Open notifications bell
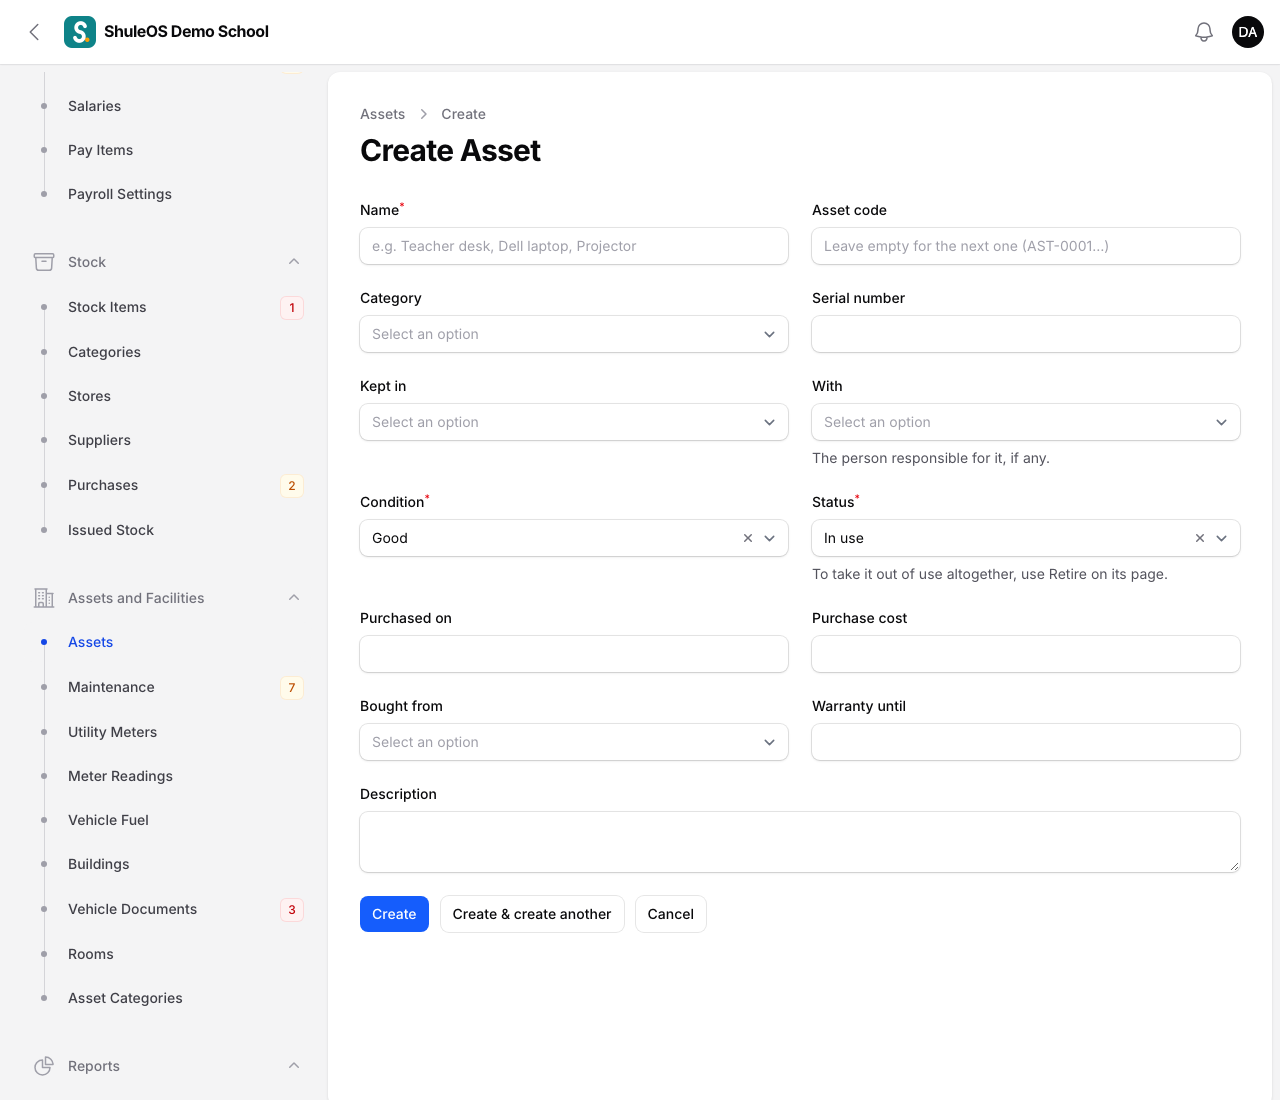Viewport: 1280px width, 1100px height. [1204, 32]
